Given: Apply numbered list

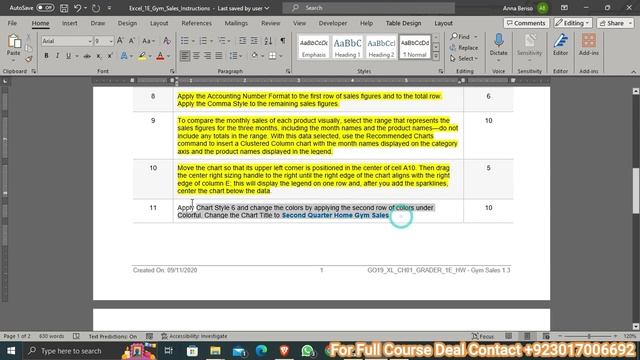Looking at the screenshot, I should tap(203, 41).
